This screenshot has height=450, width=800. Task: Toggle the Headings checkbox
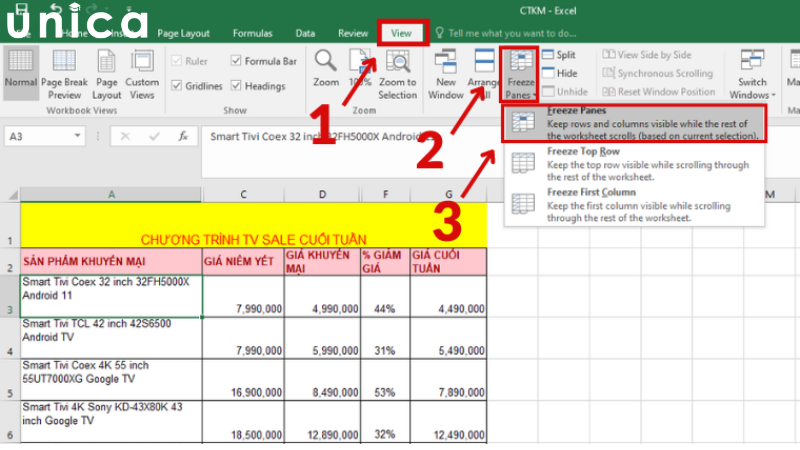237,86
